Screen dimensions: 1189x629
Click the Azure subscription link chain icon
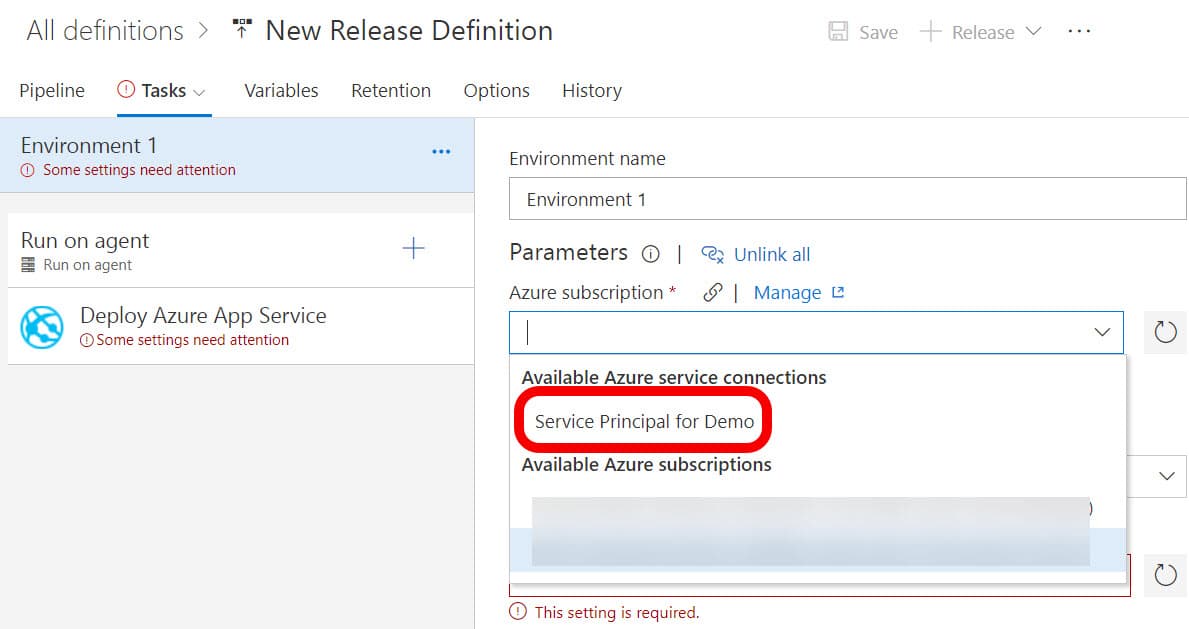point(712,292)
